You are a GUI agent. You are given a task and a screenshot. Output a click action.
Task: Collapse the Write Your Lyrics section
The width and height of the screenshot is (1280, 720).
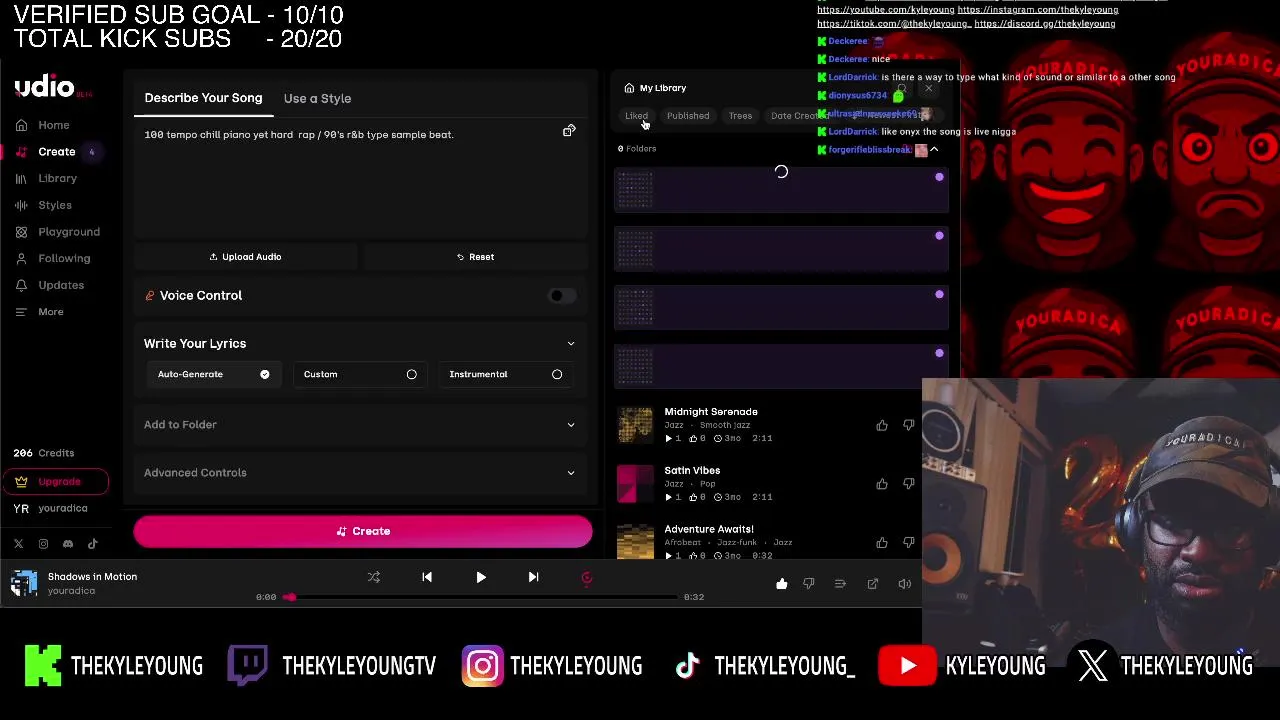571,343
